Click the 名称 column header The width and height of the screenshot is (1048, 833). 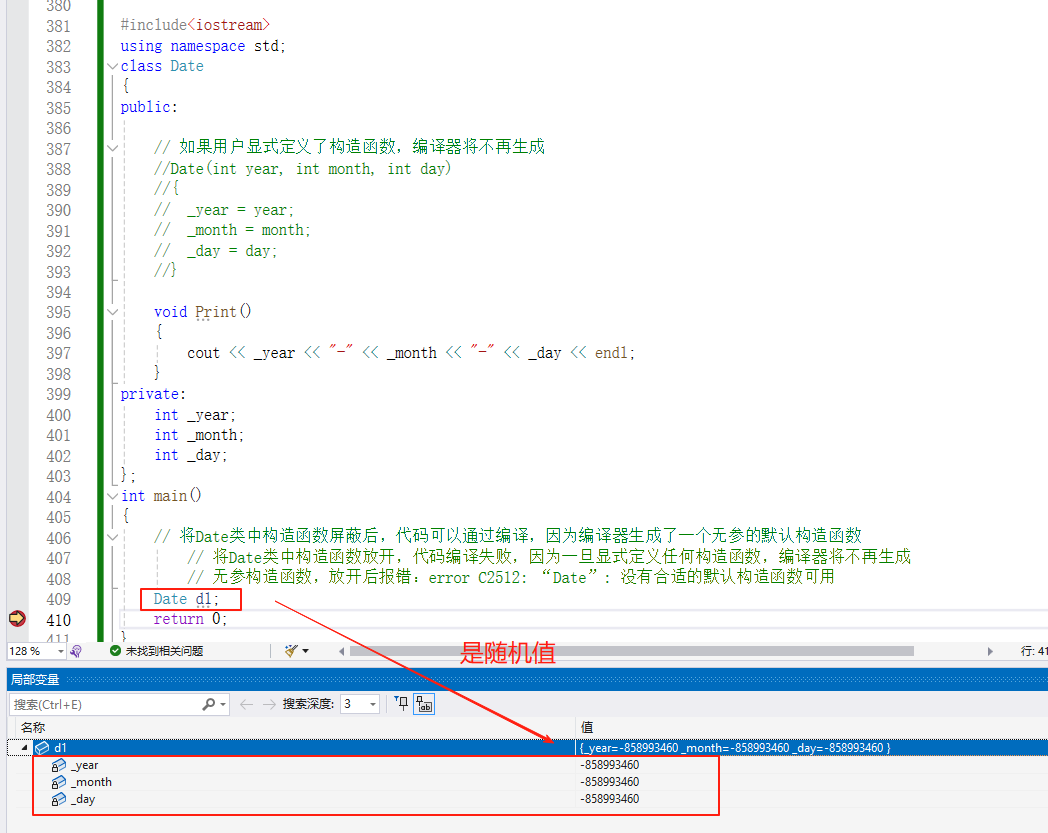click(33, 727)
